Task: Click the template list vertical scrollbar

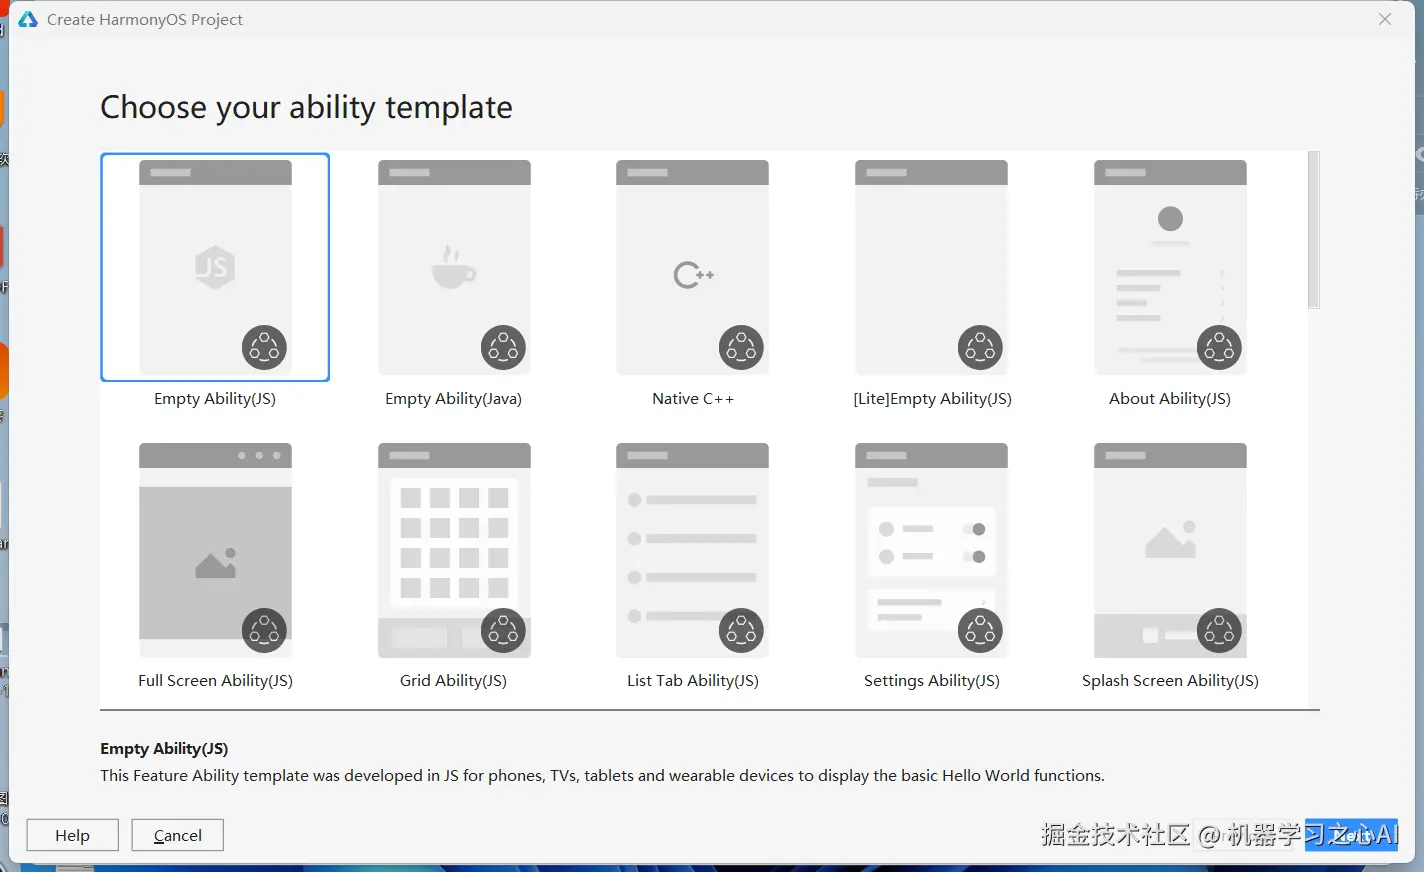Action: click(1313, 230)
